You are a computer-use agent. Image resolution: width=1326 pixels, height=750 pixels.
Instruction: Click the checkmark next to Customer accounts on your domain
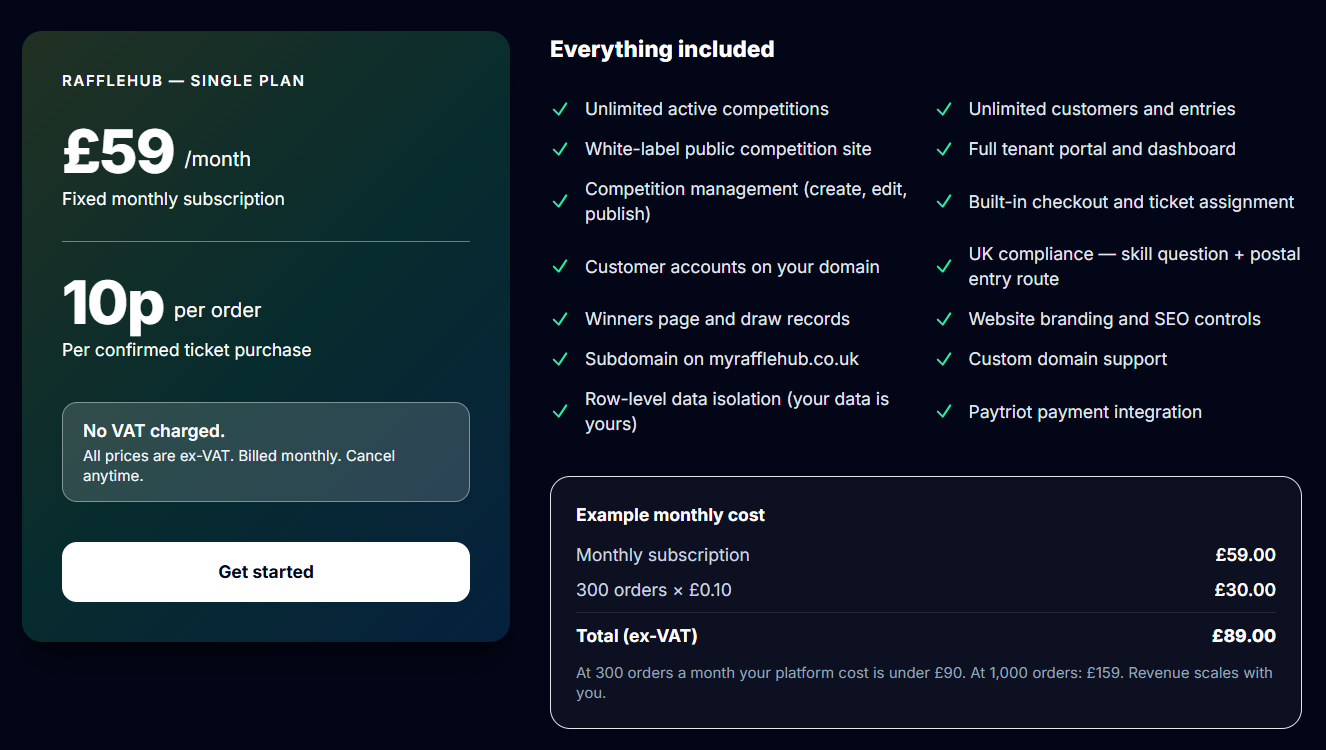[561, 267]
